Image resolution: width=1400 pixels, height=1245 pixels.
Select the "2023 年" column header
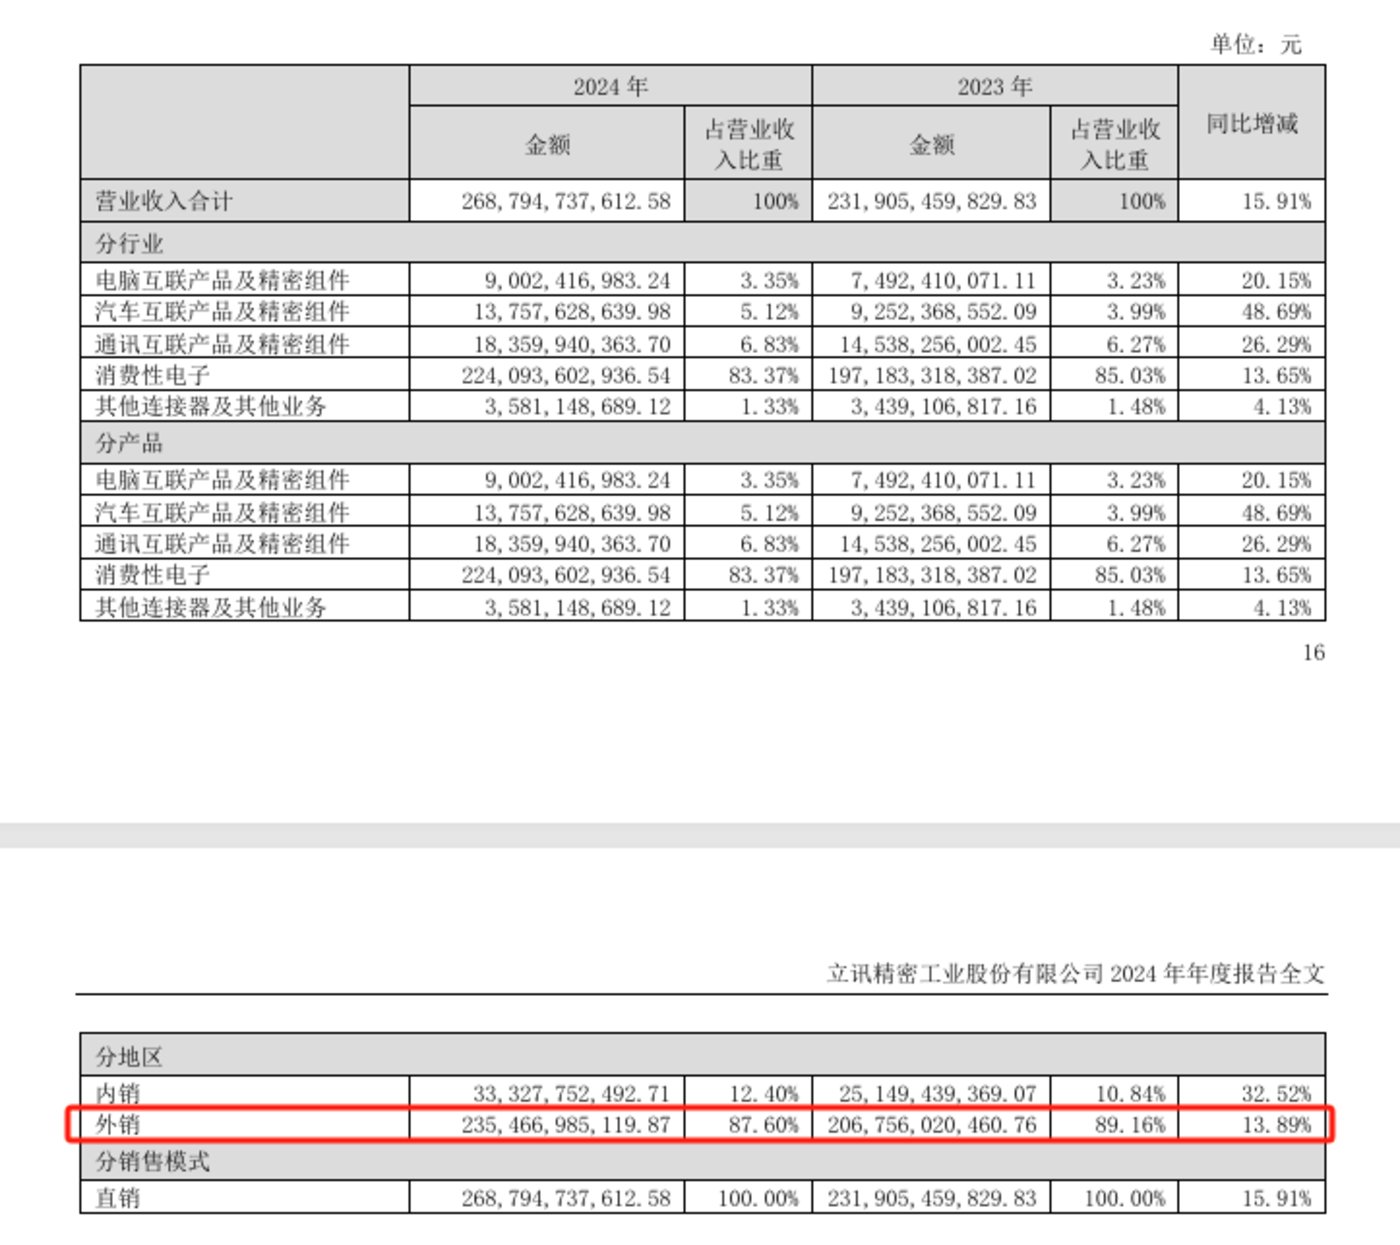[994, 87]
